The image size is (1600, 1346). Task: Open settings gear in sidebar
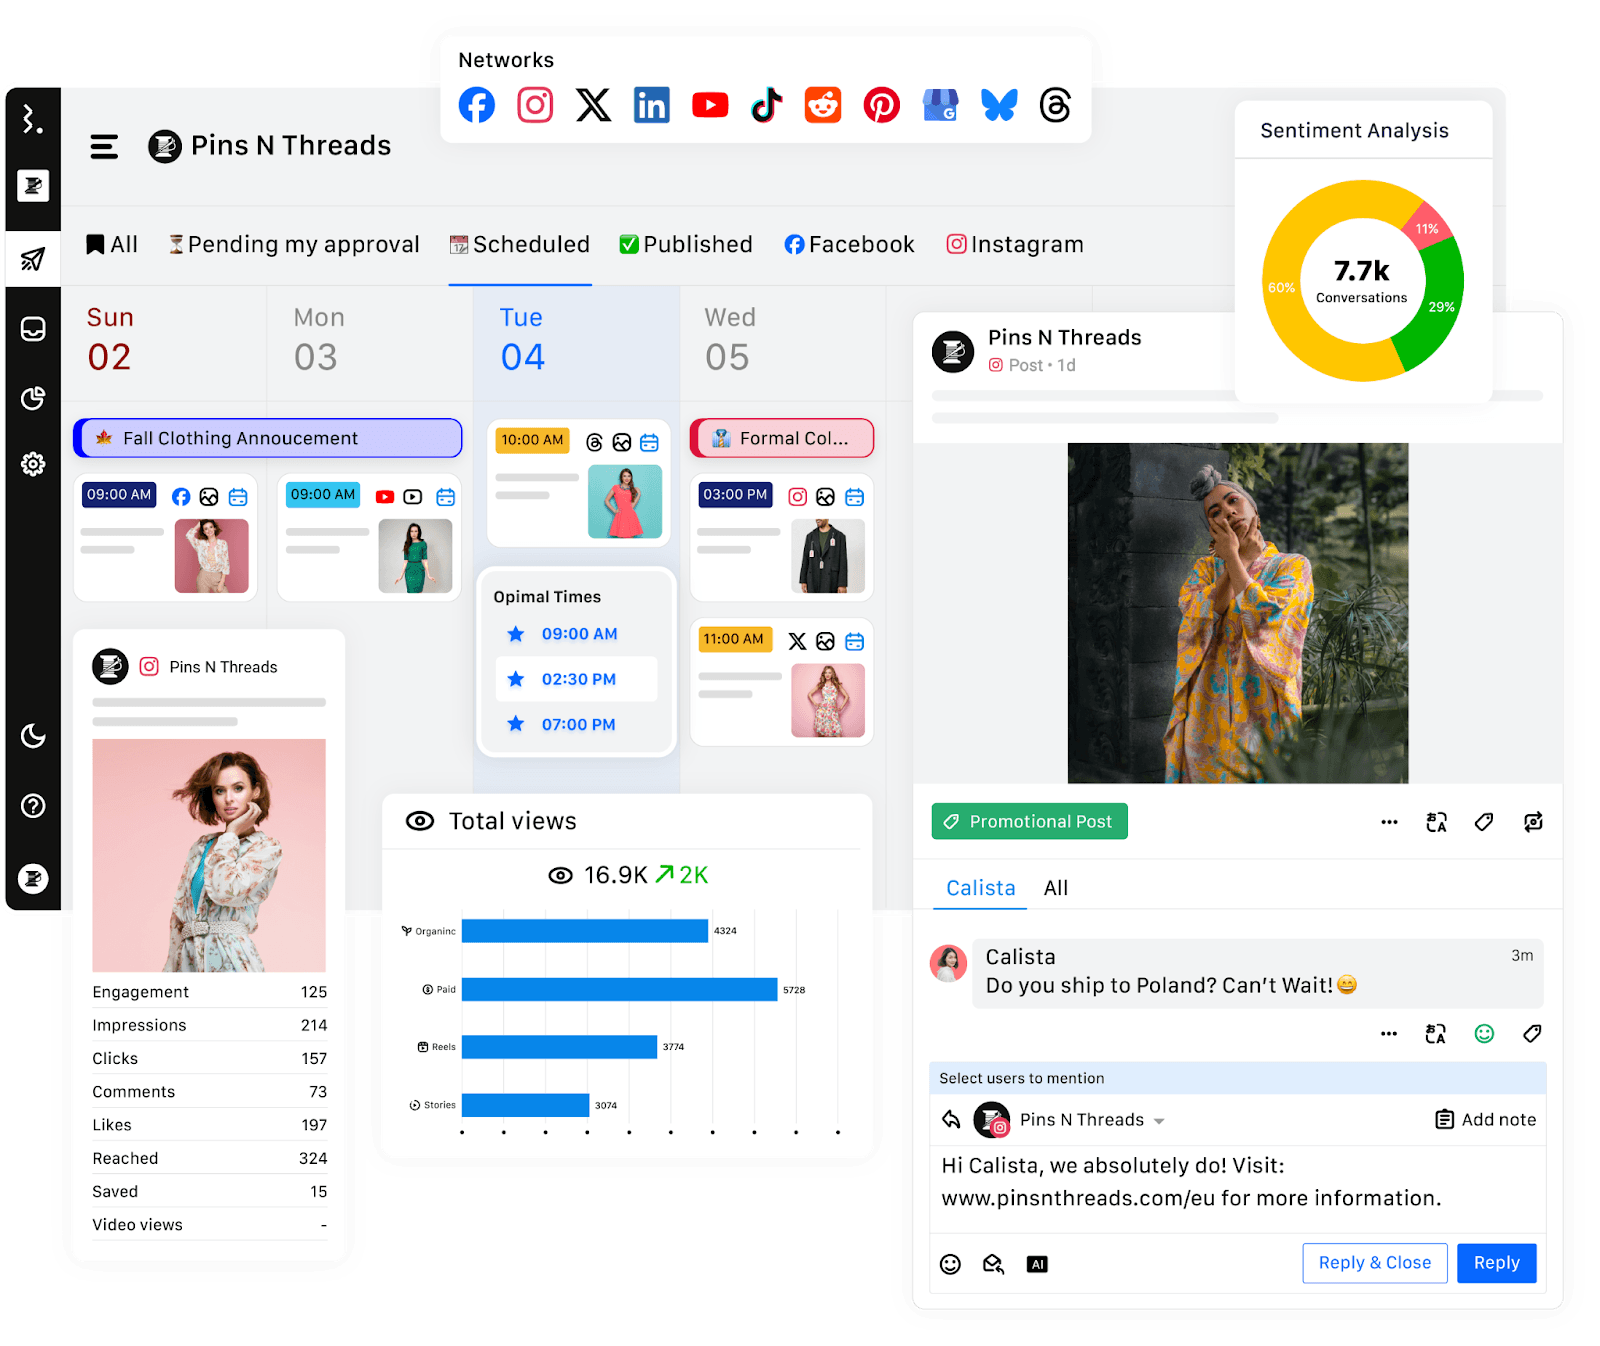tap(33, 464)
